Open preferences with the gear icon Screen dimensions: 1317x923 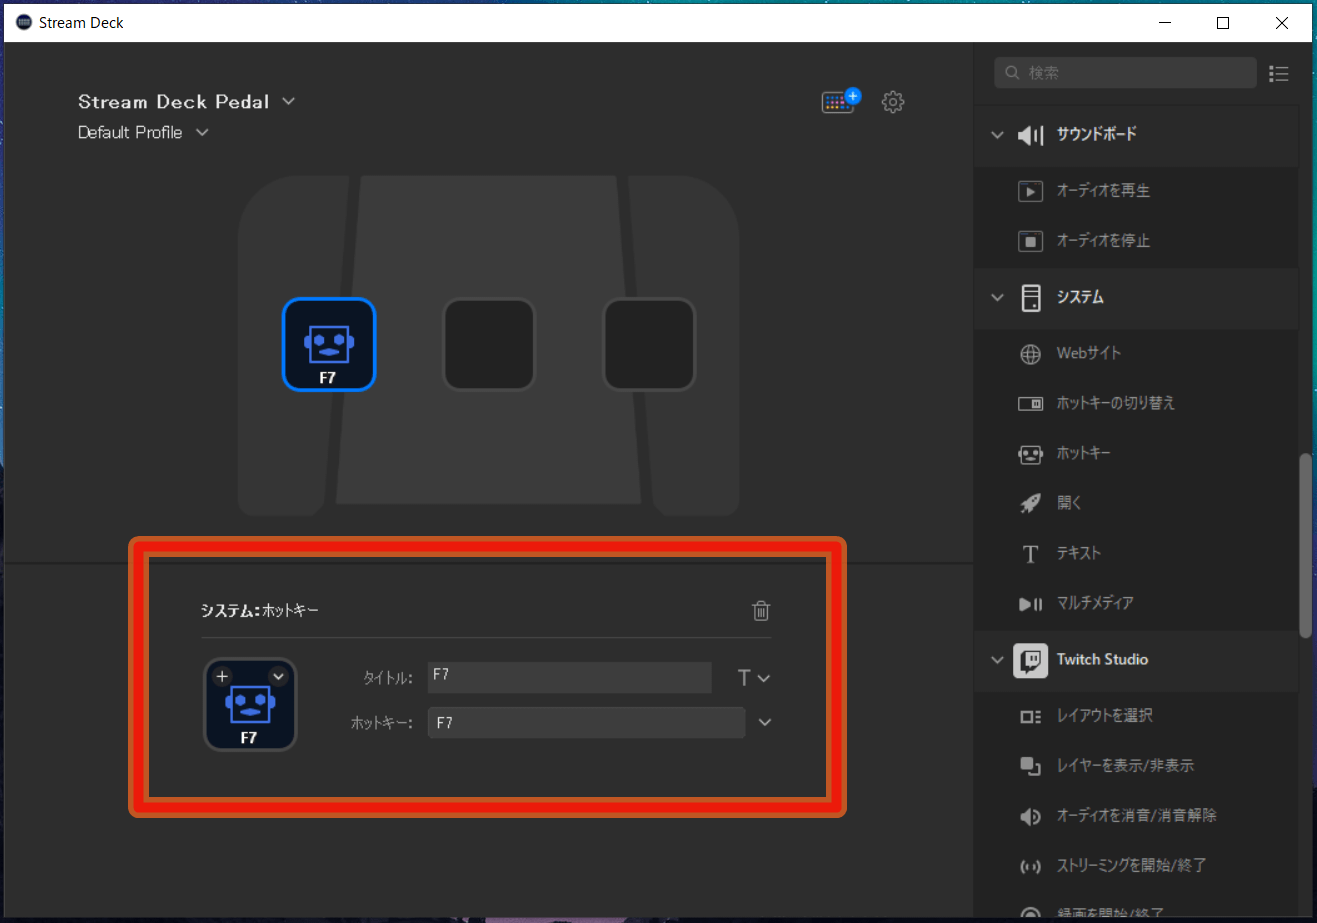click(x=893, y=102)
